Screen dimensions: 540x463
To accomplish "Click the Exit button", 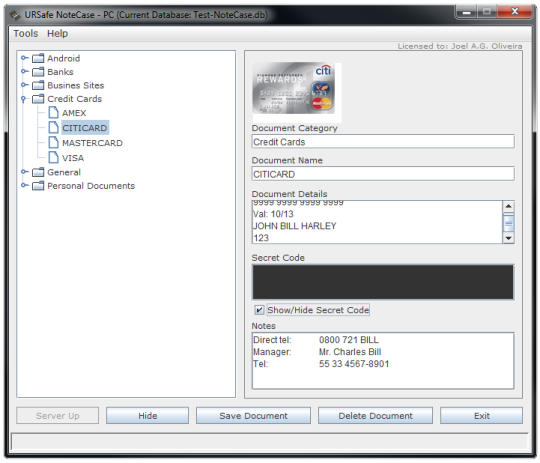I will 481,416.
